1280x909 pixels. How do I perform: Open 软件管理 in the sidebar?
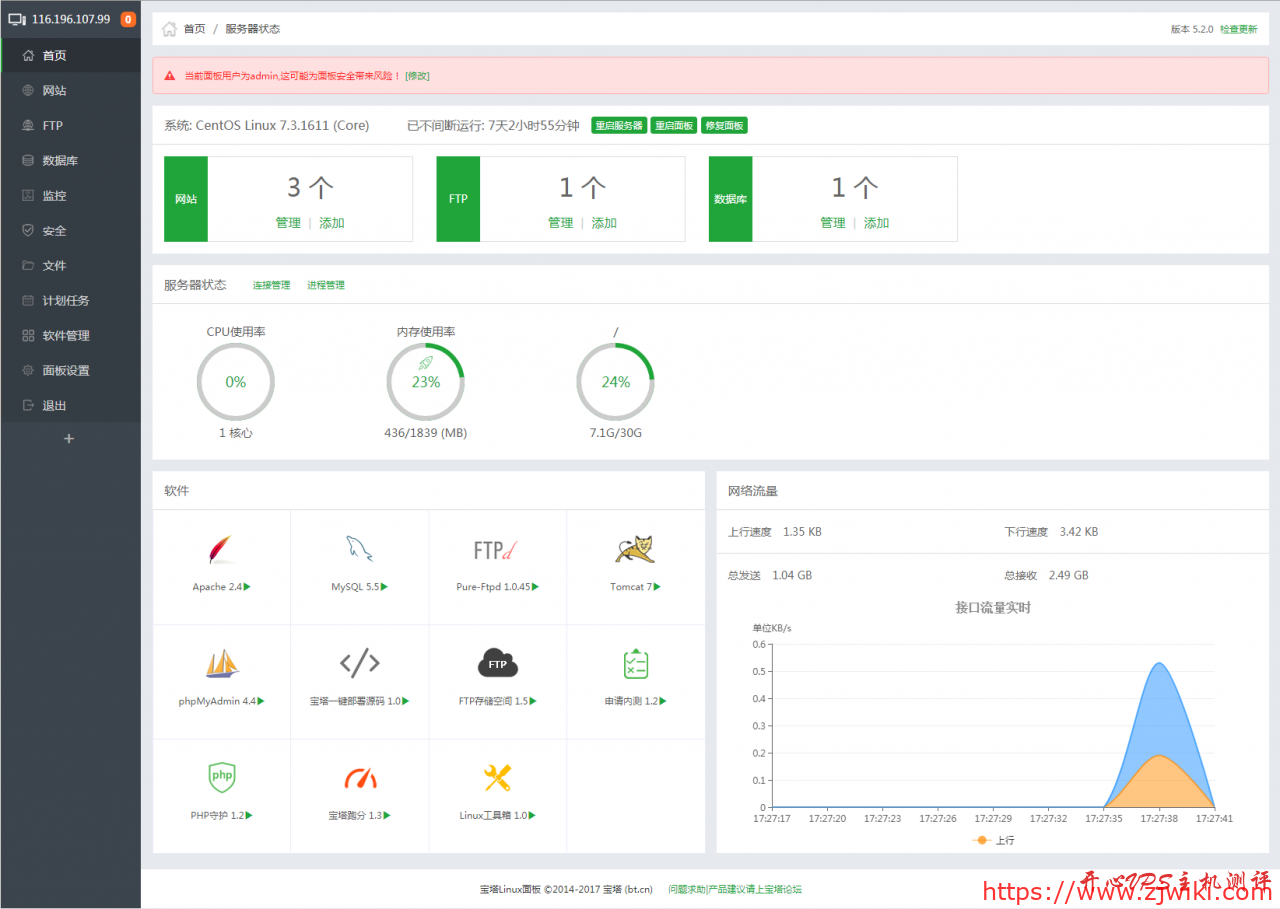coord(66,336)
